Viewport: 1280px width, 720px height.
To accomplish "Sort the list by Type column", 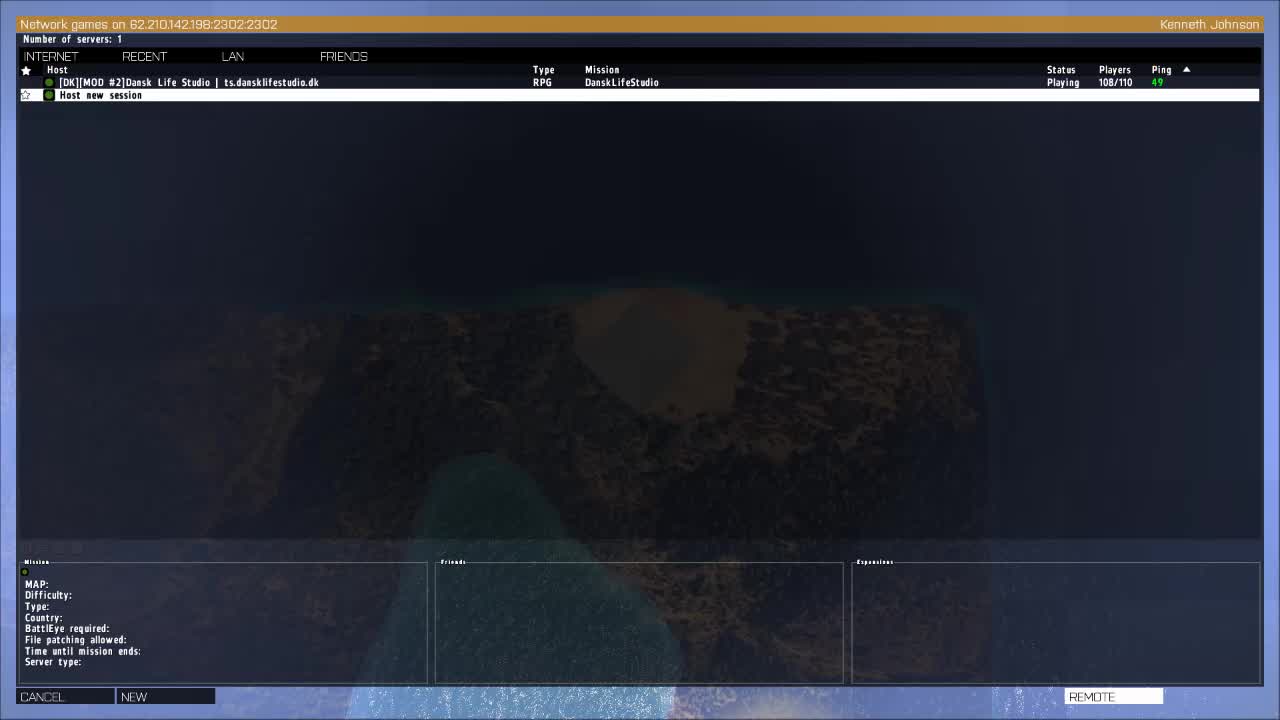I will tap(543, 70).
